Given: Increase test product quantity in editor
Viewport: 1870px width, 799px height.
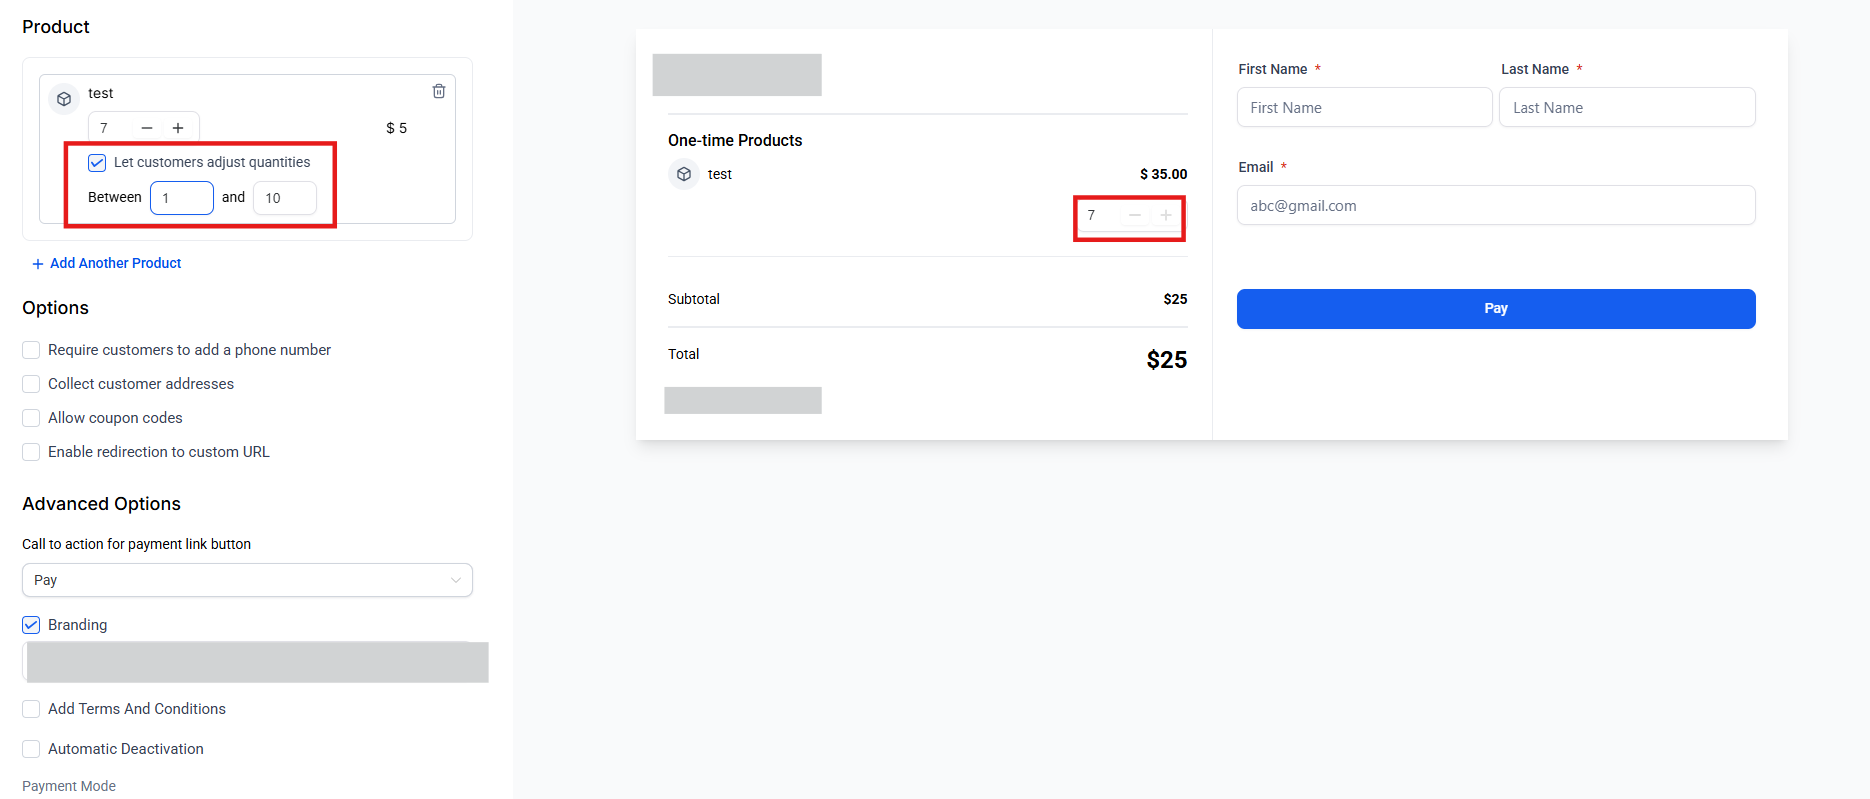Looking at the screenshot, I should pyautogui.click(x=178, y=128).
